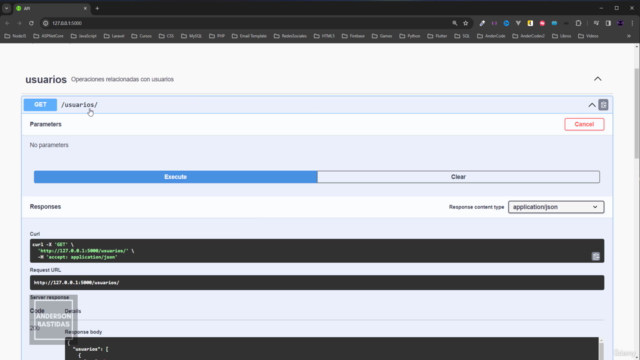
Task: Click the eyedropper extension icon
Action: [x=482, y=23]
